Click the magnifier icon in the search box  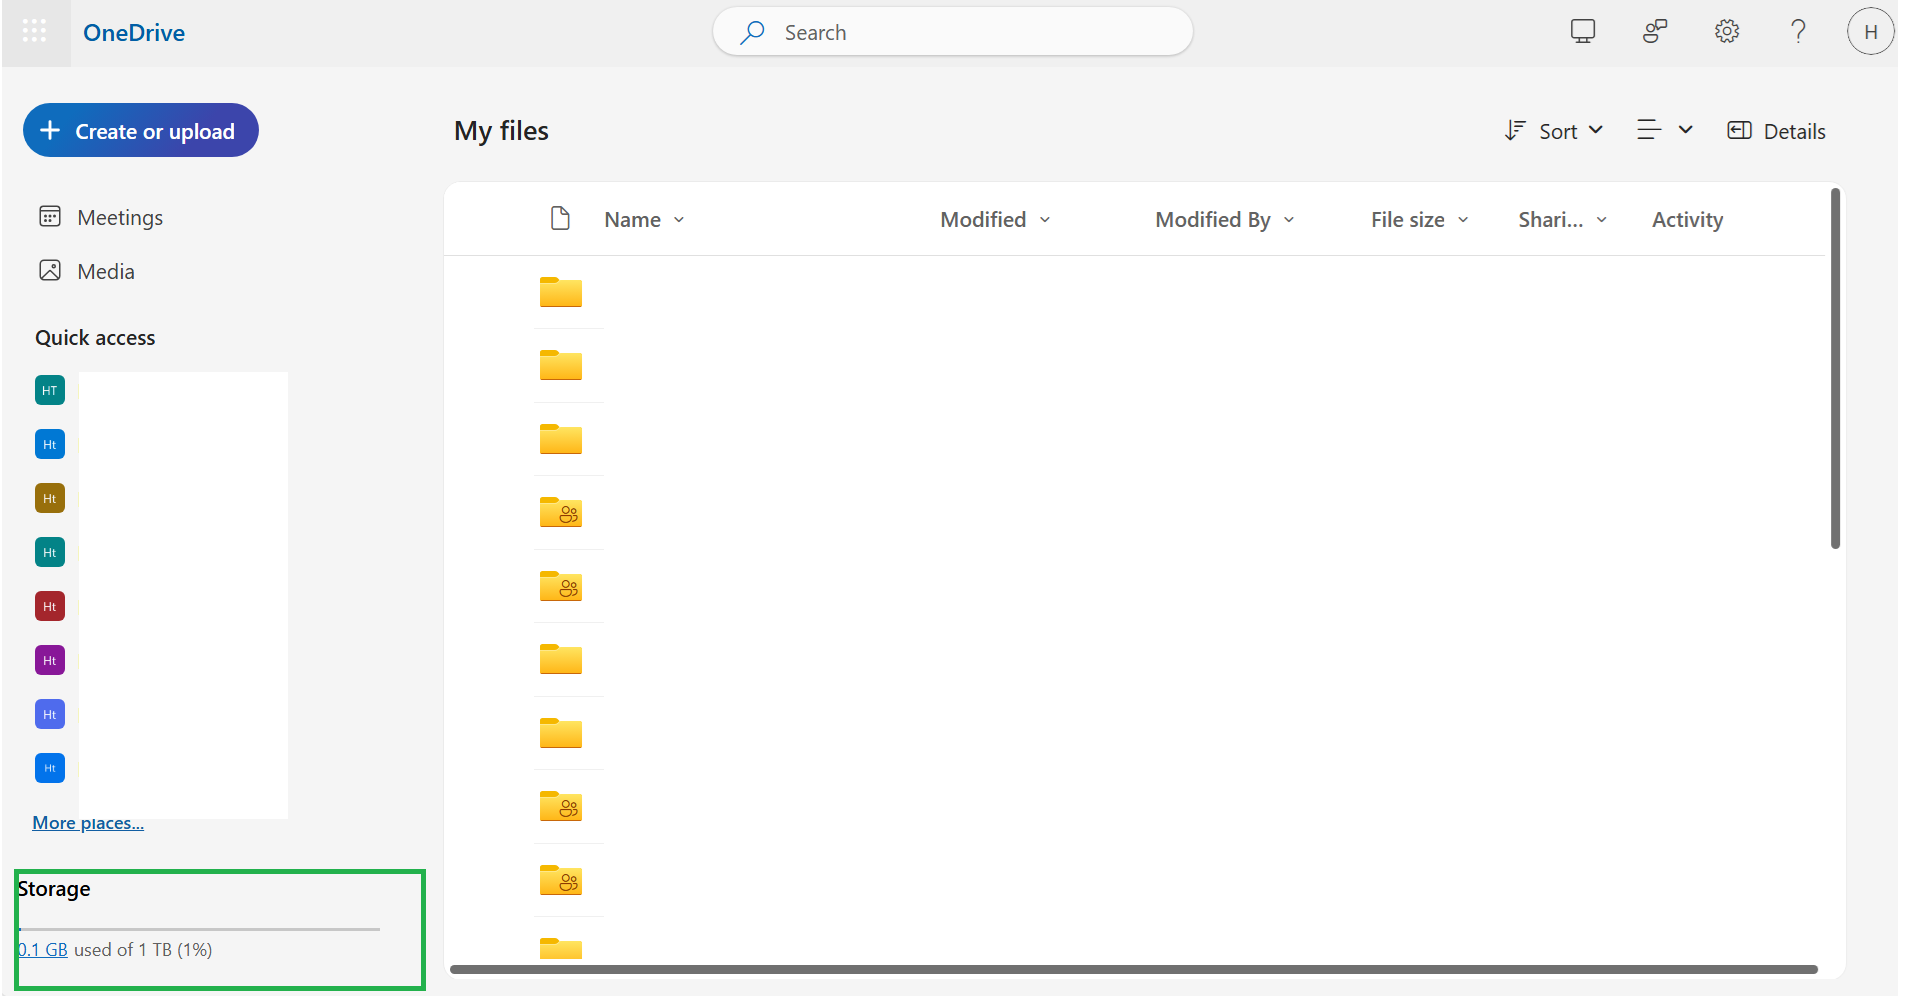coord(752,32)
